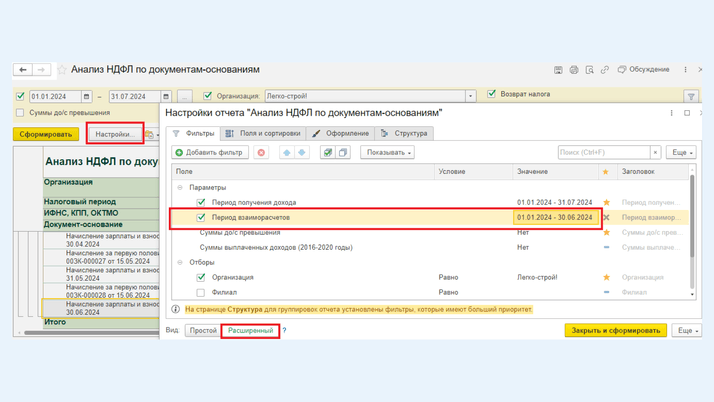This screenshot has height=402, width=714.
Task: Click star next to Период получения дохода
Action: click(606, 202)
